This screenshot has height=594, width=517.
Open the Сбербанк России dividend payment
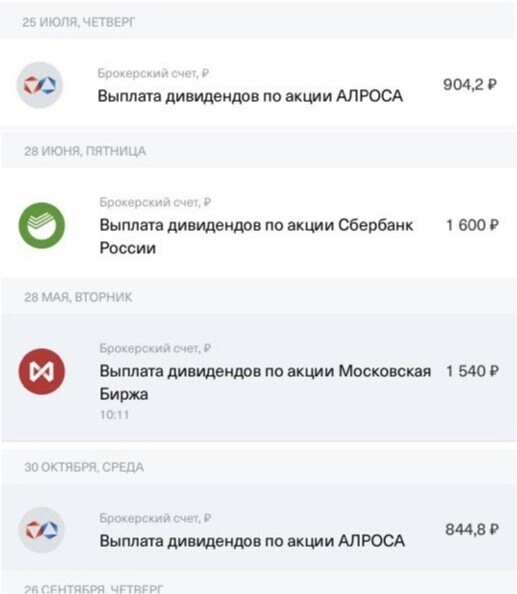tap(258, 225)
